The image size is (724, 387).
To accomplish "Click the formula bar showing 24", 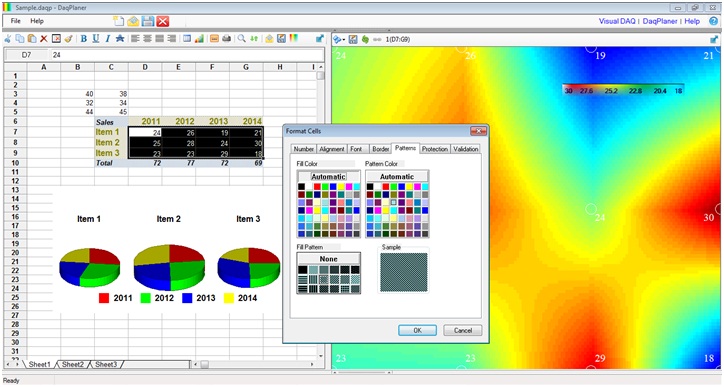I will click(187, 55).
